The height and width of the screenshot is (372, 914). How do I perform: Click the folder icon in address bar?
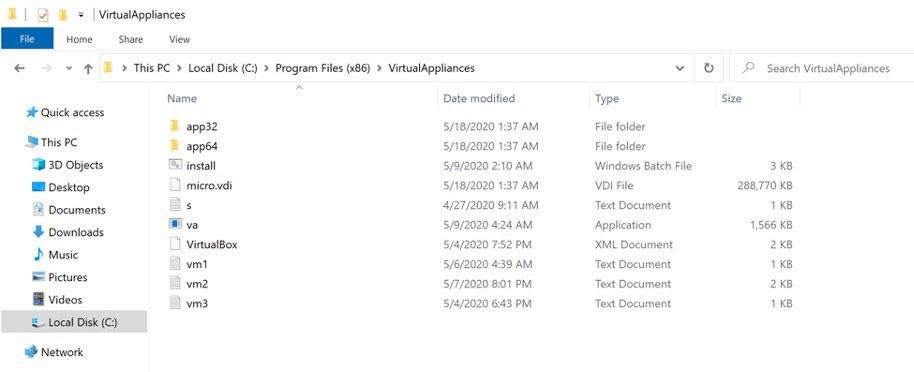108,68
